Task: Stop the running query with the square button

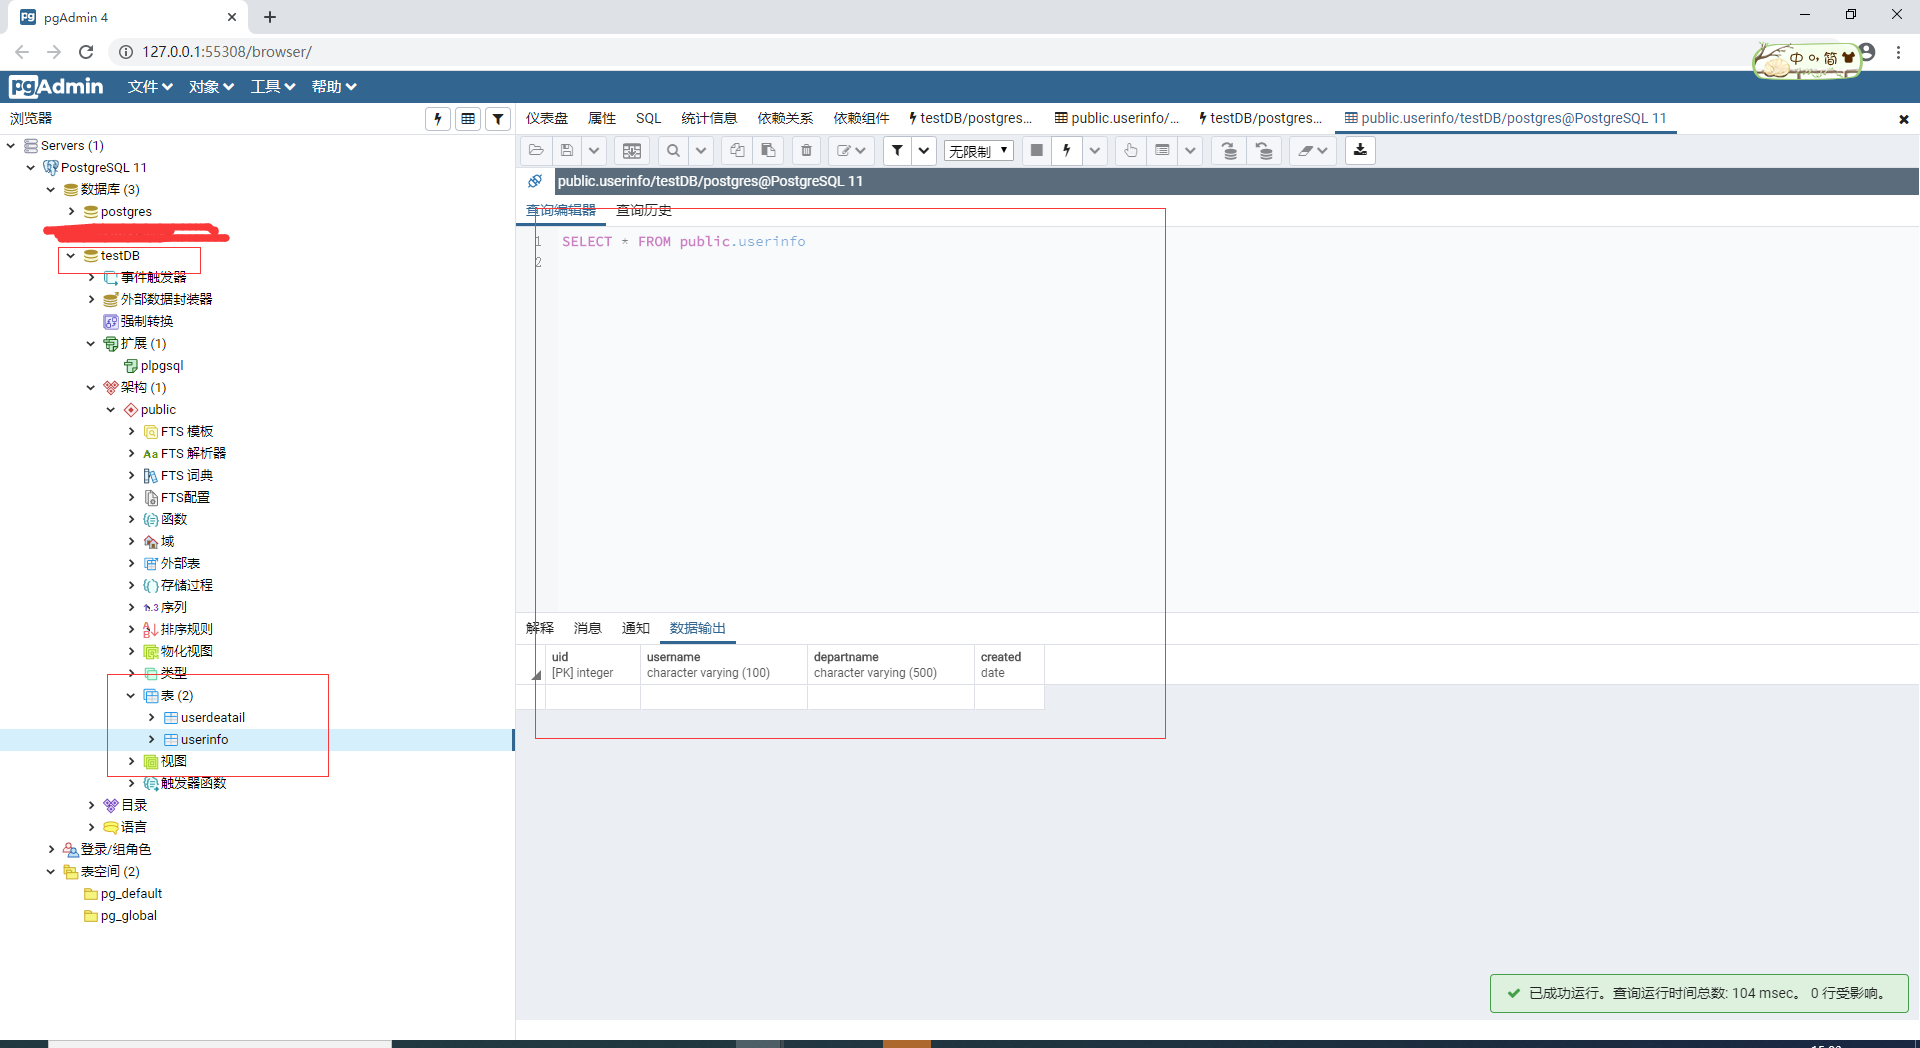Action: click(1036, 150)
